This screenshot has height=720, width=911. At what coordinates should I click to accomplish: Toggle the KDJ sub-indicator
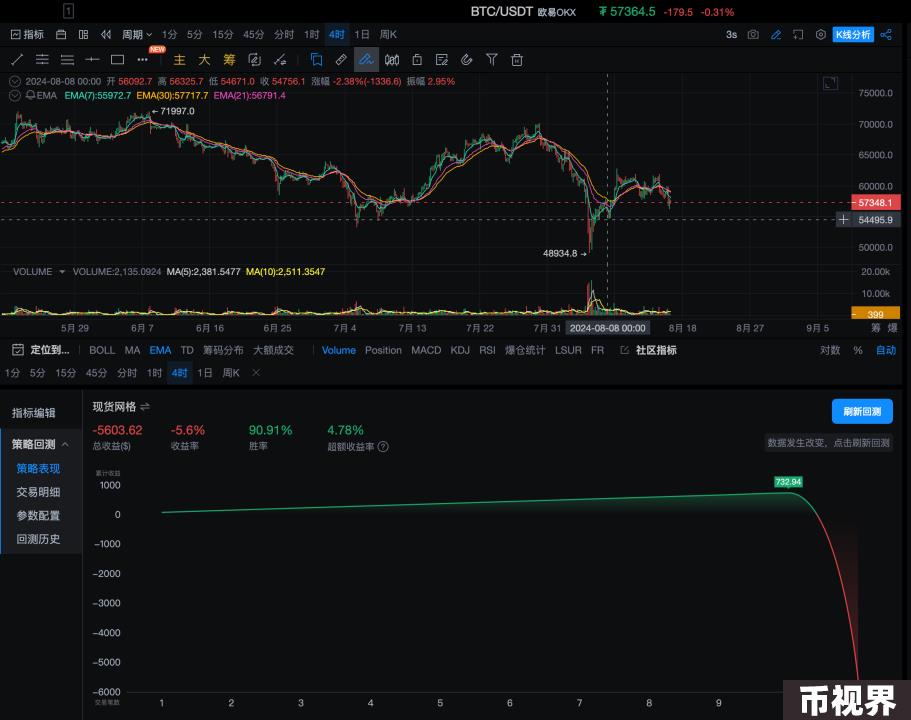coord(460,350)
